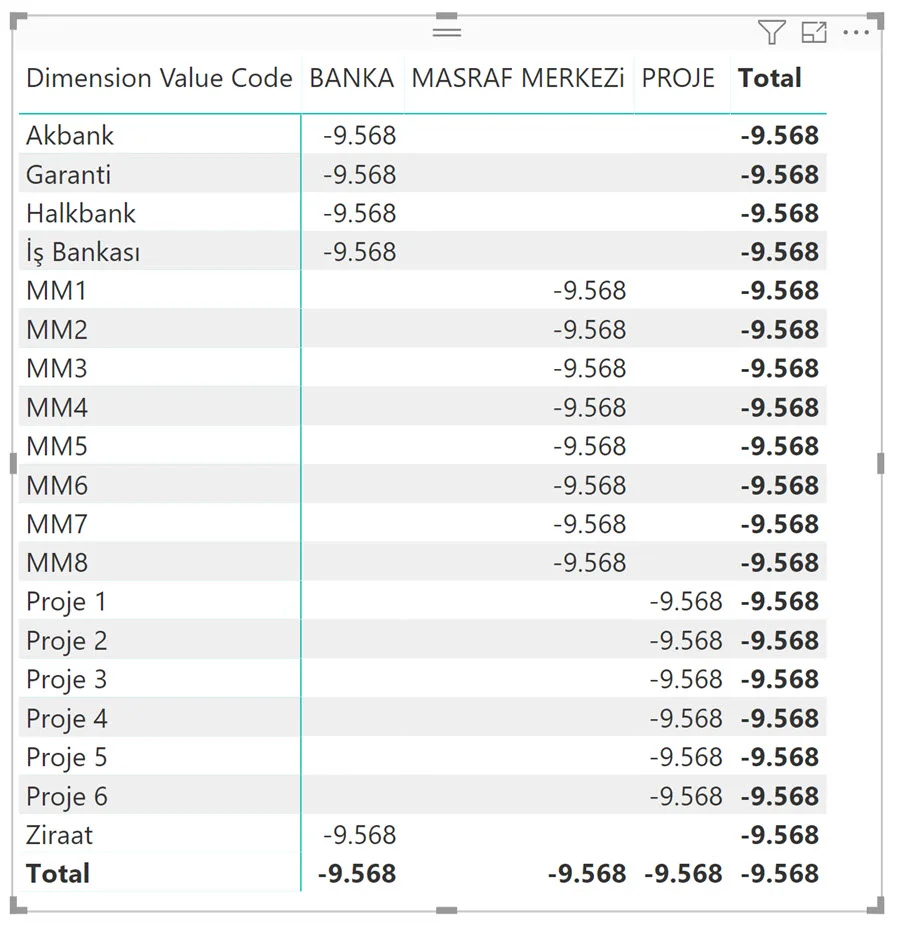Select the Halkbank row label

coord(81,213)
